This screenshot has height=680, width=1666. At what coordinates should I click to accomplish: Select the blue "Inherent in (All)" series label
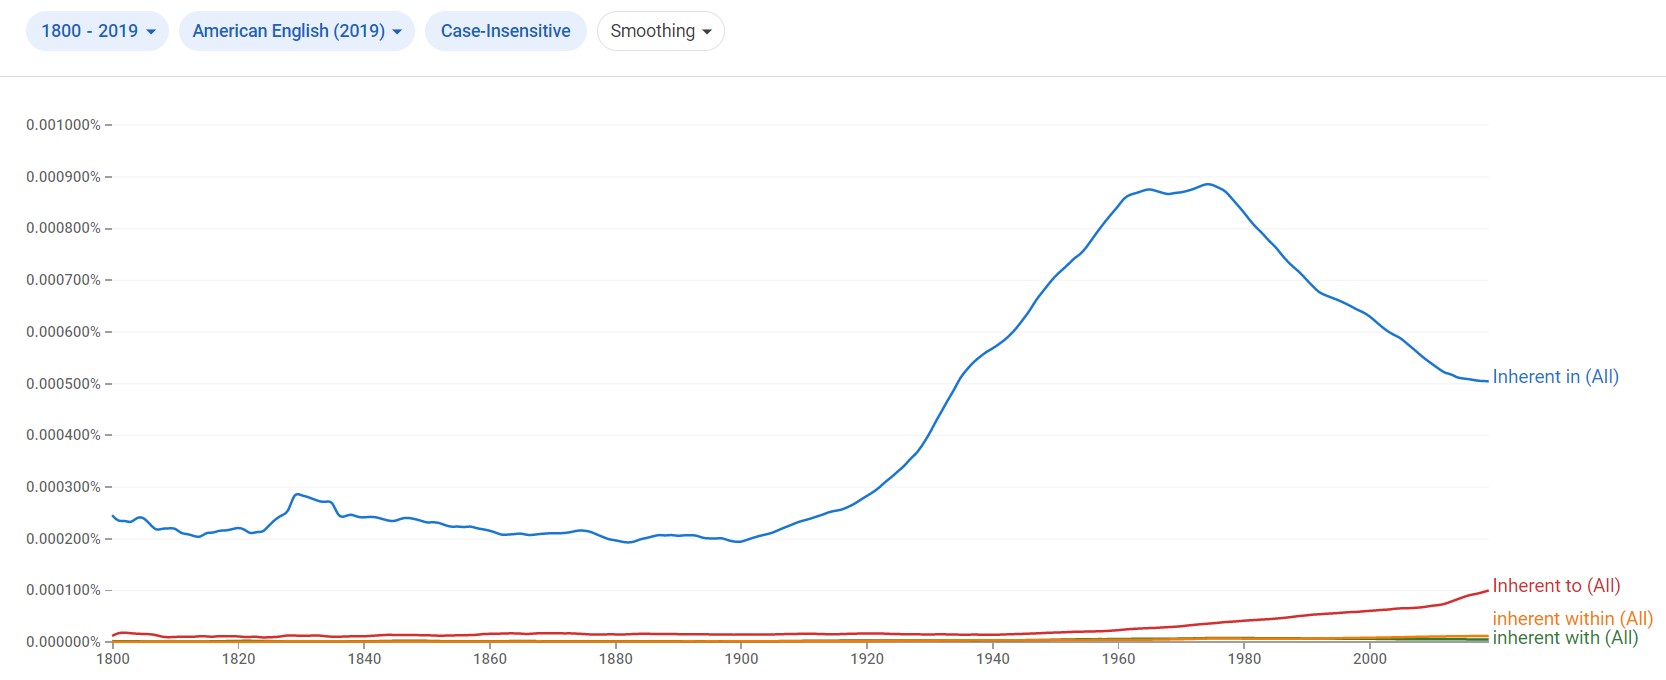coord(1555,377)
